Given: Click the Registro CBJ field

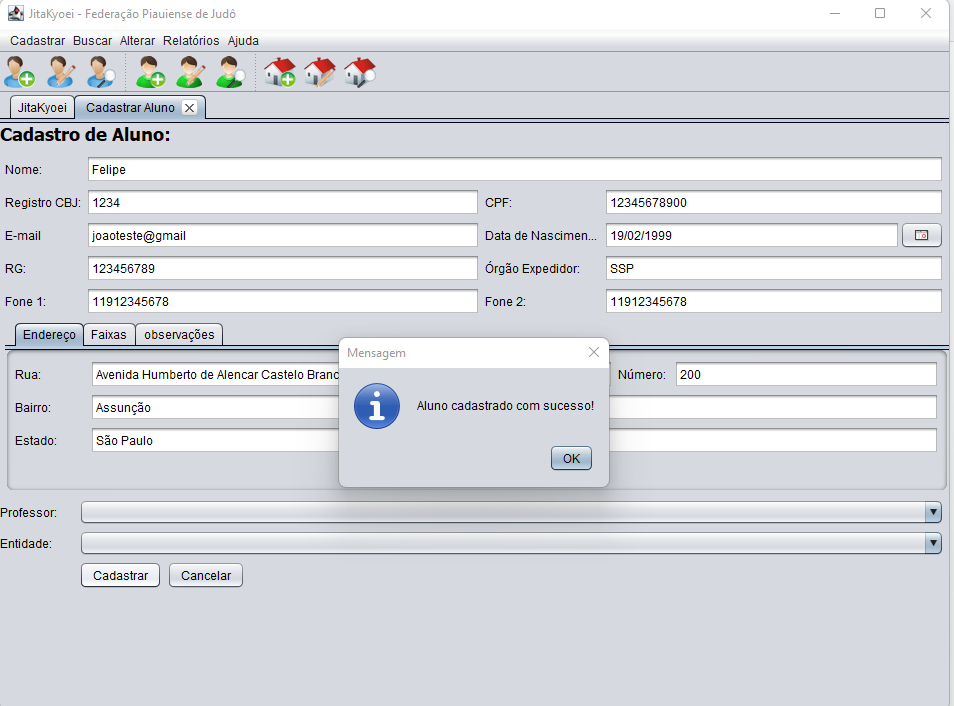Looking at the screenshot, I should click(283, 203).
